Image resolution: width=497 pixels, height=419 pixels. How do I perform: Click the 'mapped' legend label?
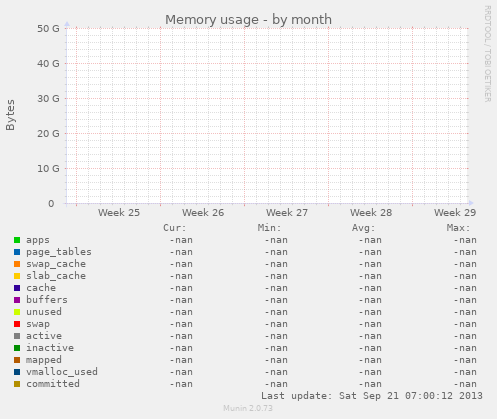pyautogui.click(x=44, y=360)
